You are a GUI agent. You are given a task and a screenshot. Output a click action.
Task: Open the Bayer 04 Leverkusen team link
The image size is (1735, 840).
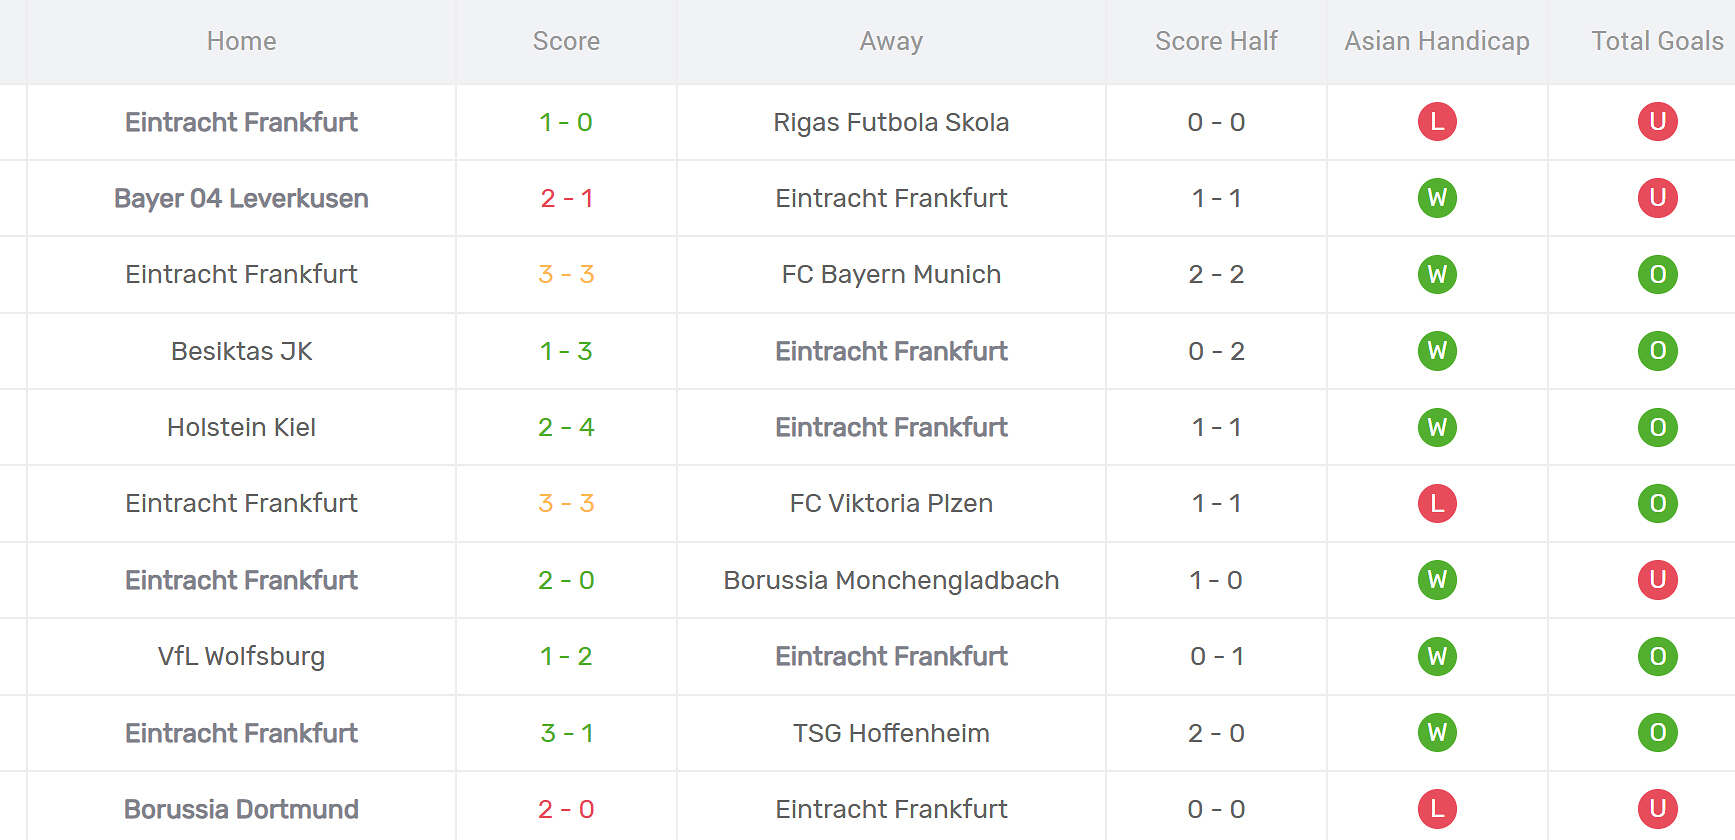pyautogui.click(x=241, y=198)
